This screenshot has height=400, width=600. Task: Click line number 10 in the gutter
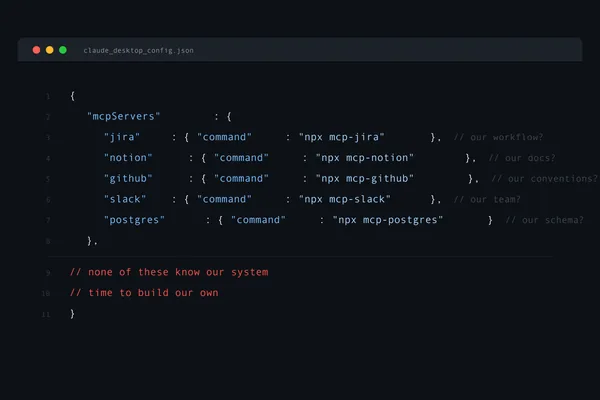click(x=46, y=293)
